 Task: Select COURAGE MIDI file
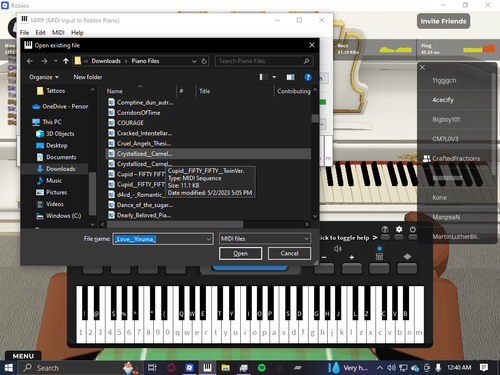pos(126,123)
